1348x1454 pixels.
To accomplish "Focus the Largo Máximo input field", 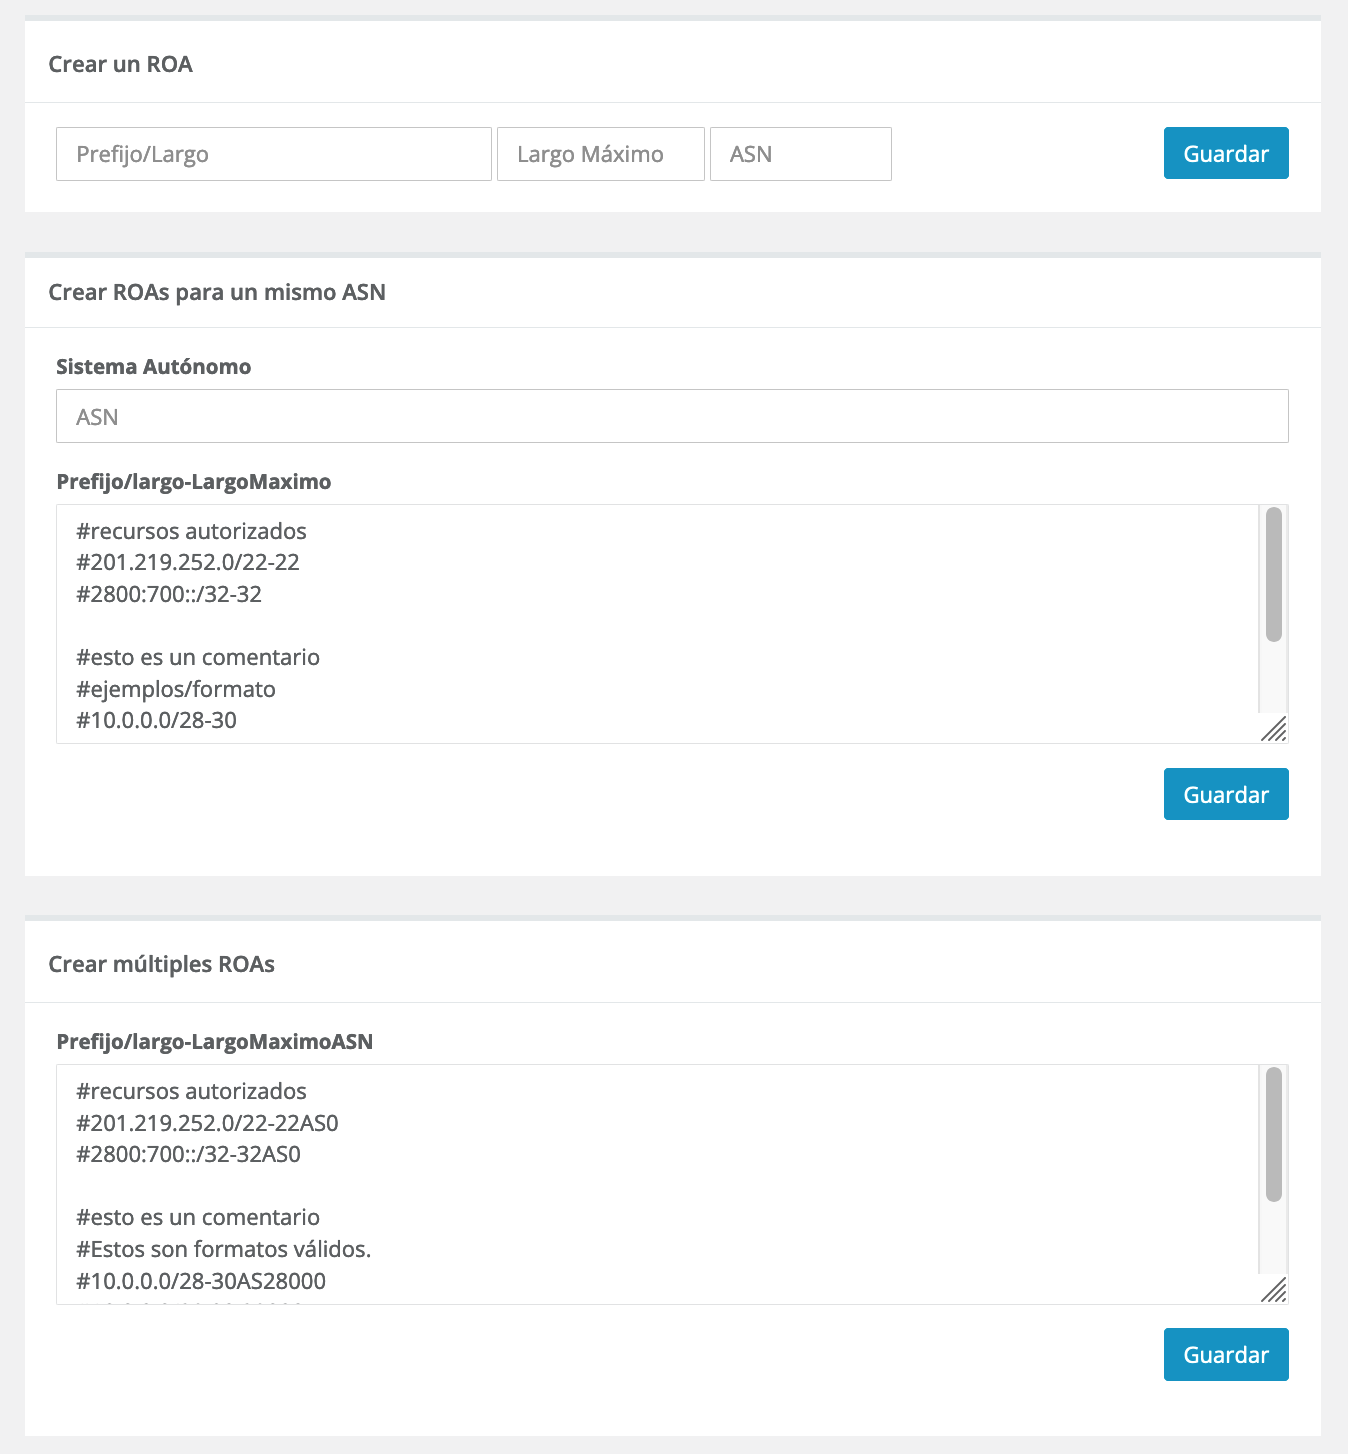I will [x=600, y=154].
